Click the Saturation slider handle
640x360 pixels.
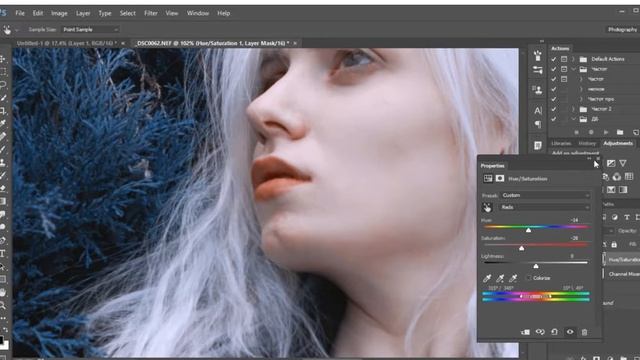pyautogui.click(x=522, y=248)
